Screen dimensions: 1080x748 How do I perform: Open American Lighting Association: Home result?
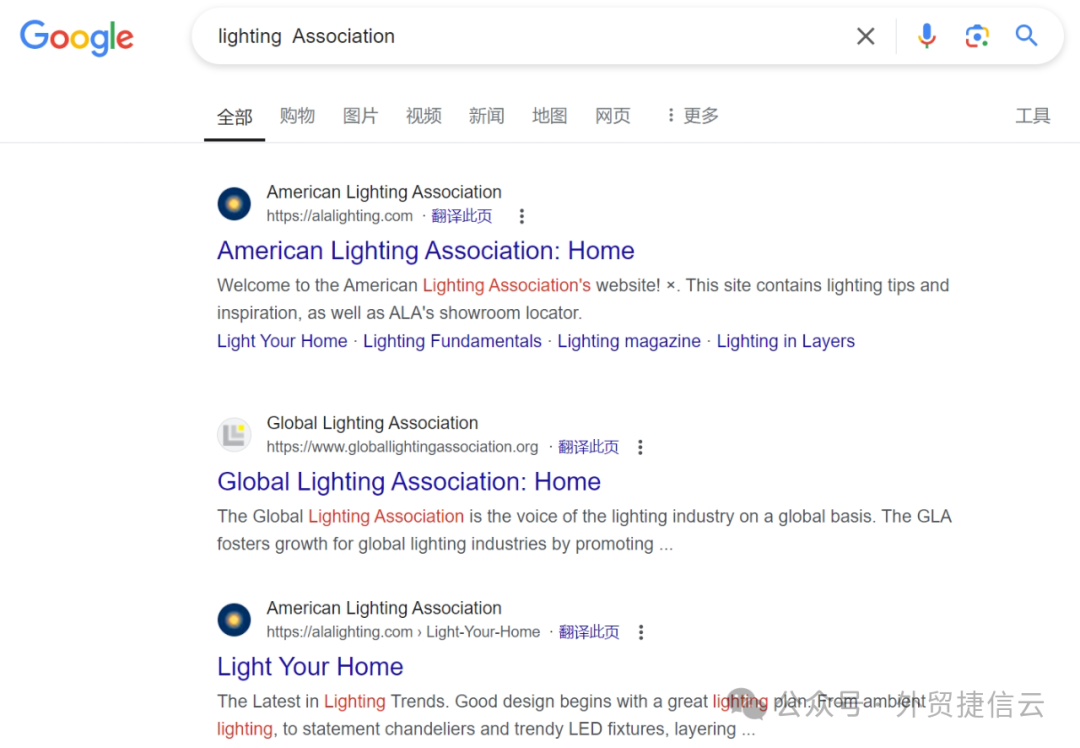tap(426, 251)
